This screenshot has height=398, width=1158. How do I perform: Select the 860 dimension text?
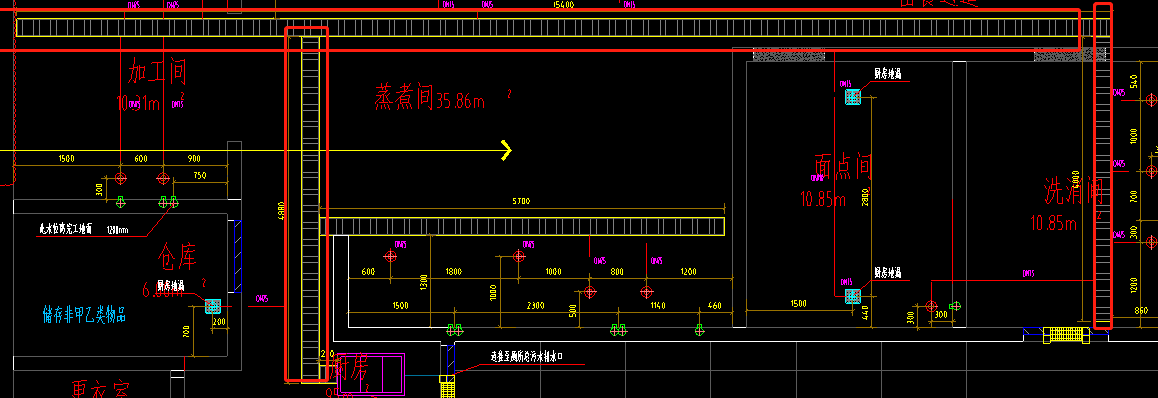[x=1141, y=312]
